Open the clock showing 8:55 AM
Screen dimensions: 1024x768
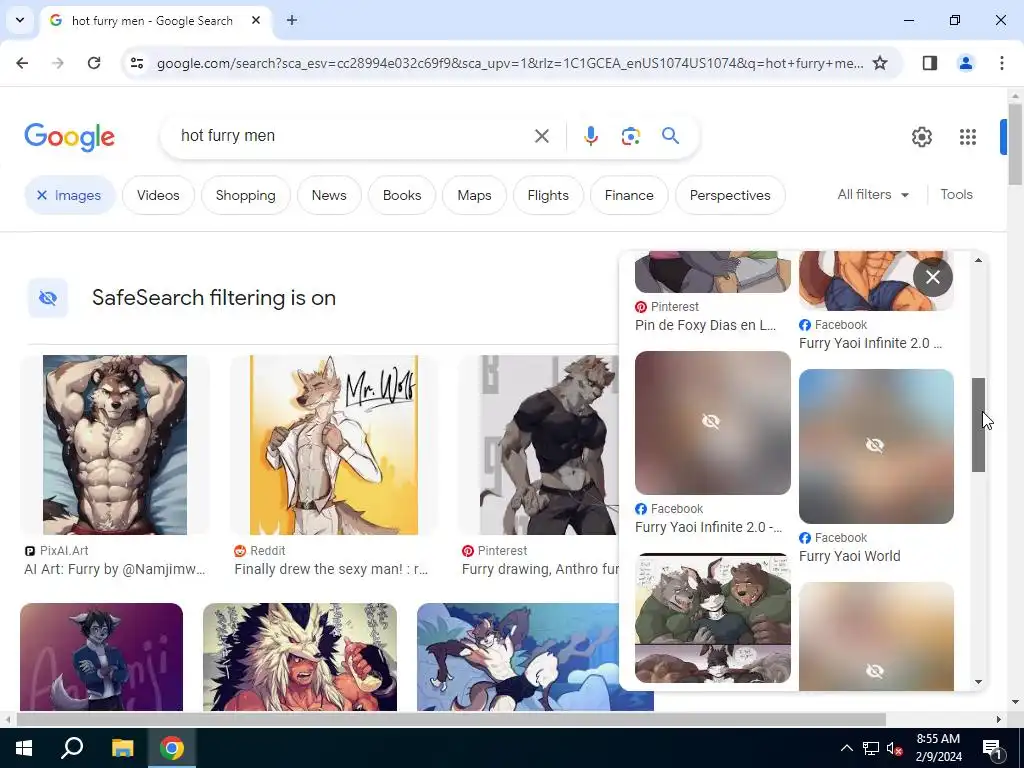[938, 748]
